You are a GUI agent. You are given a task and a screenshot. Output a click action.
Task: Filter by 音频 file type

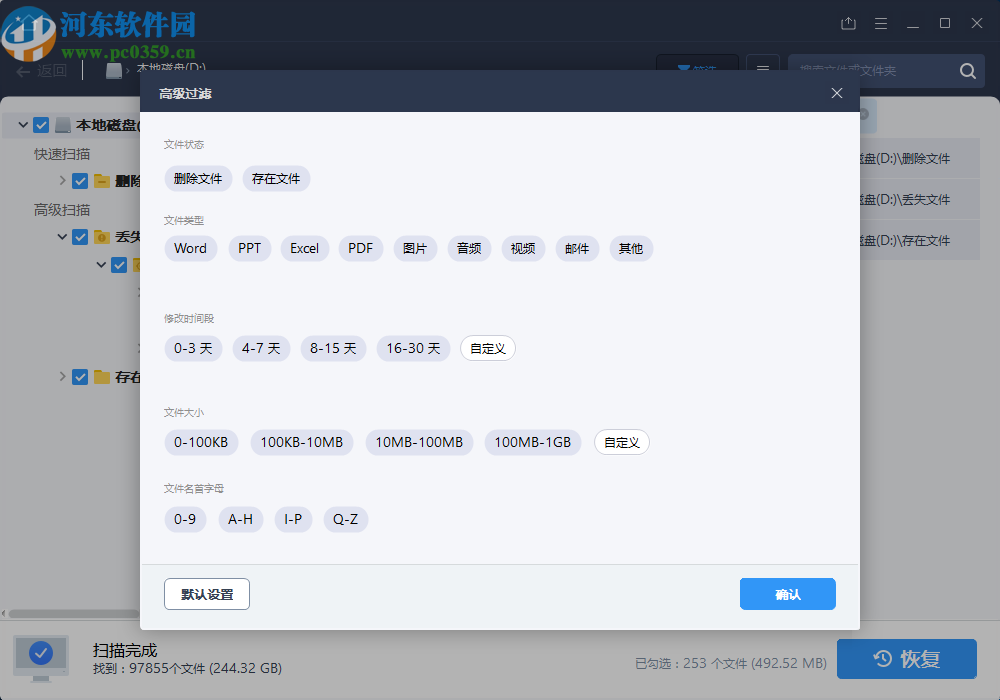click(x=469, y=249)
